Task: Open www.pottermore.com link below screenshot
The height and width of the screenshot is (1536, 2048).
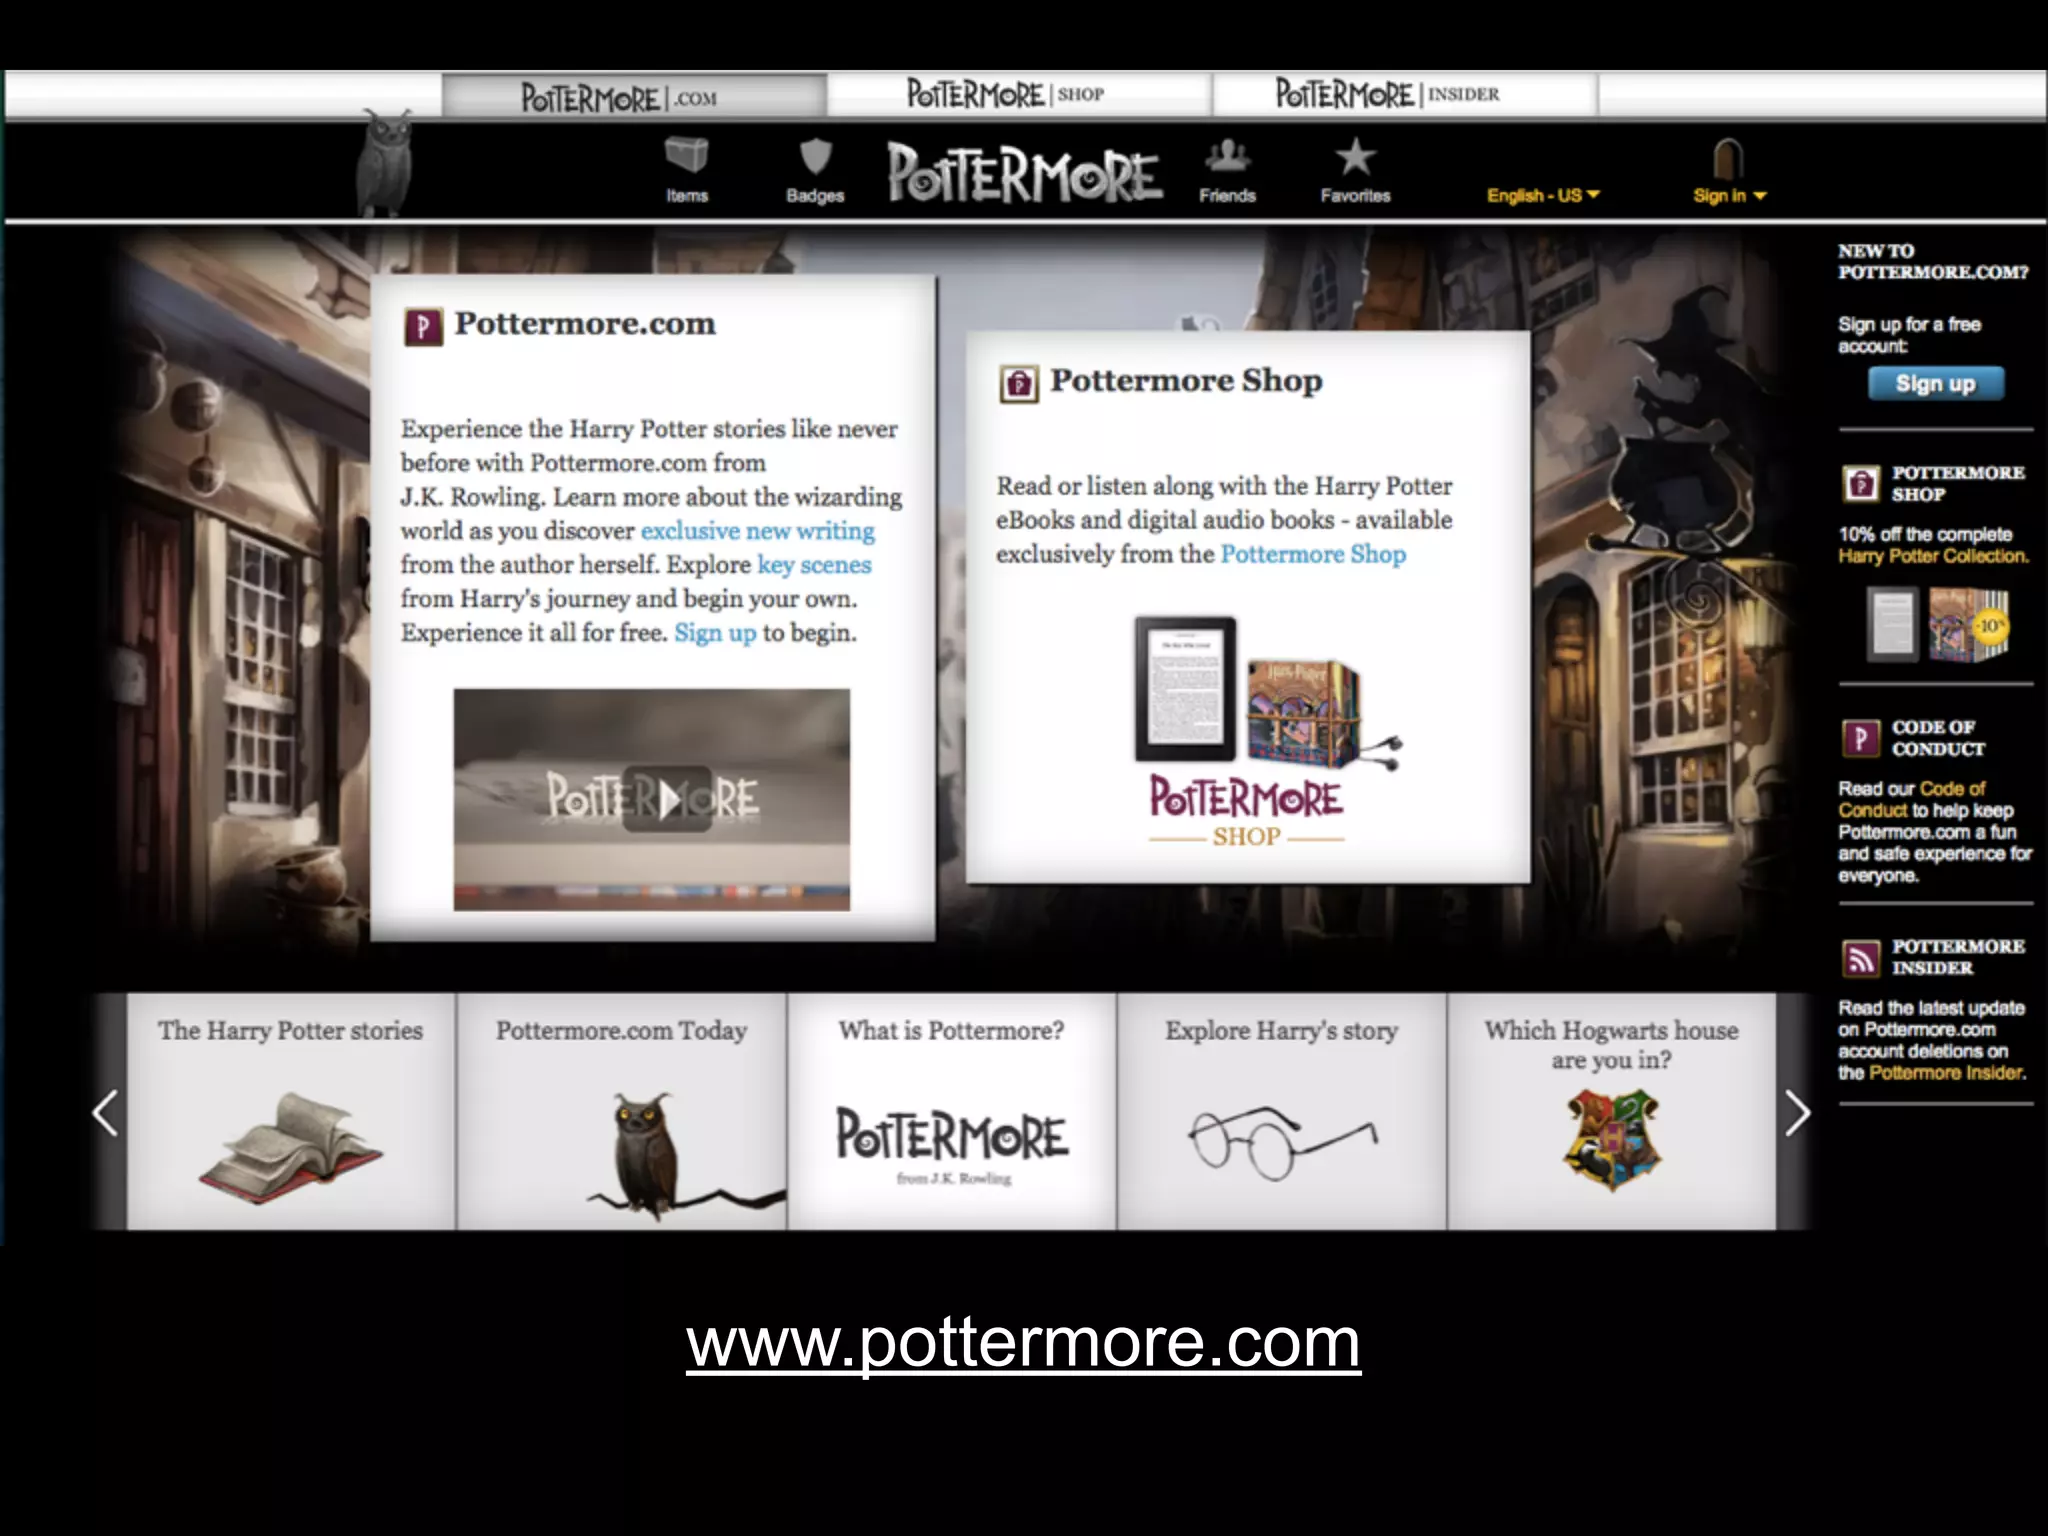Action: click(x=1023, y=1342)
